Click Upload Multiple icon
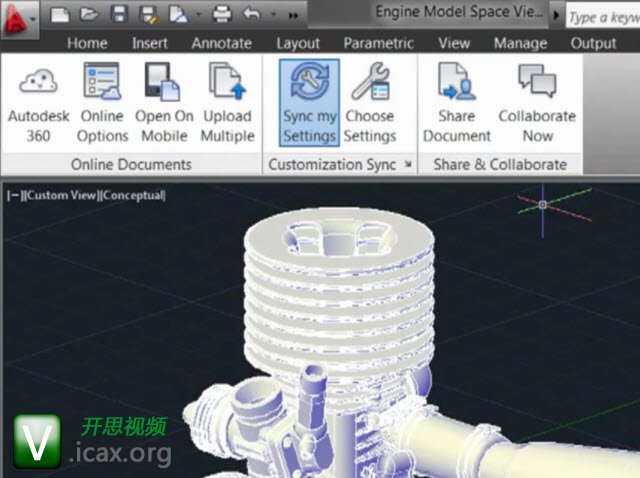 [x=227, y=102]
